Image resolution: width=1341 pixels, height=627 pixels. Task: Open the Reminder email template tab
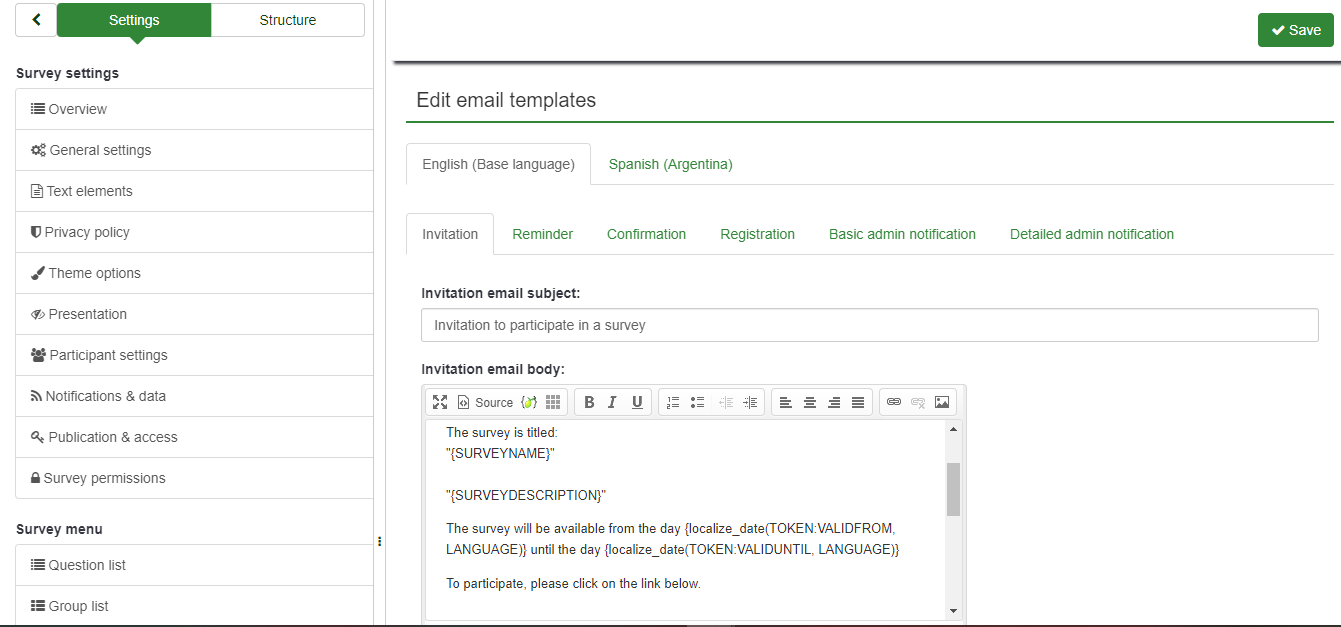click(x=542, y=234)
